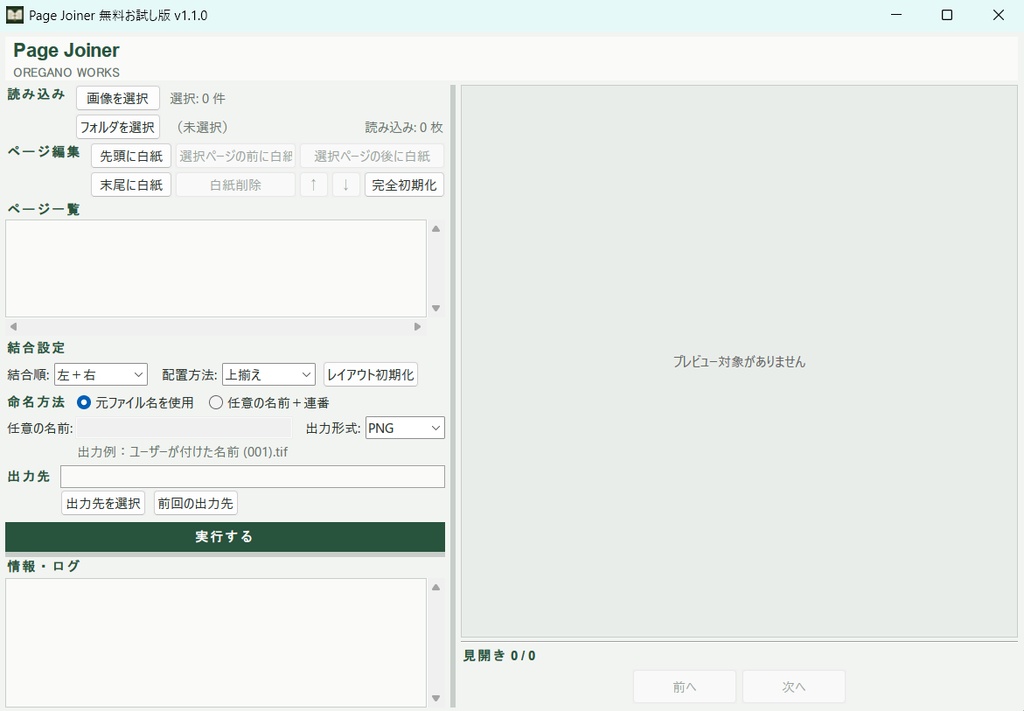The image size is (1024, 711).
Task: Click 完全初期化 button
Action: tap(404, 185)
